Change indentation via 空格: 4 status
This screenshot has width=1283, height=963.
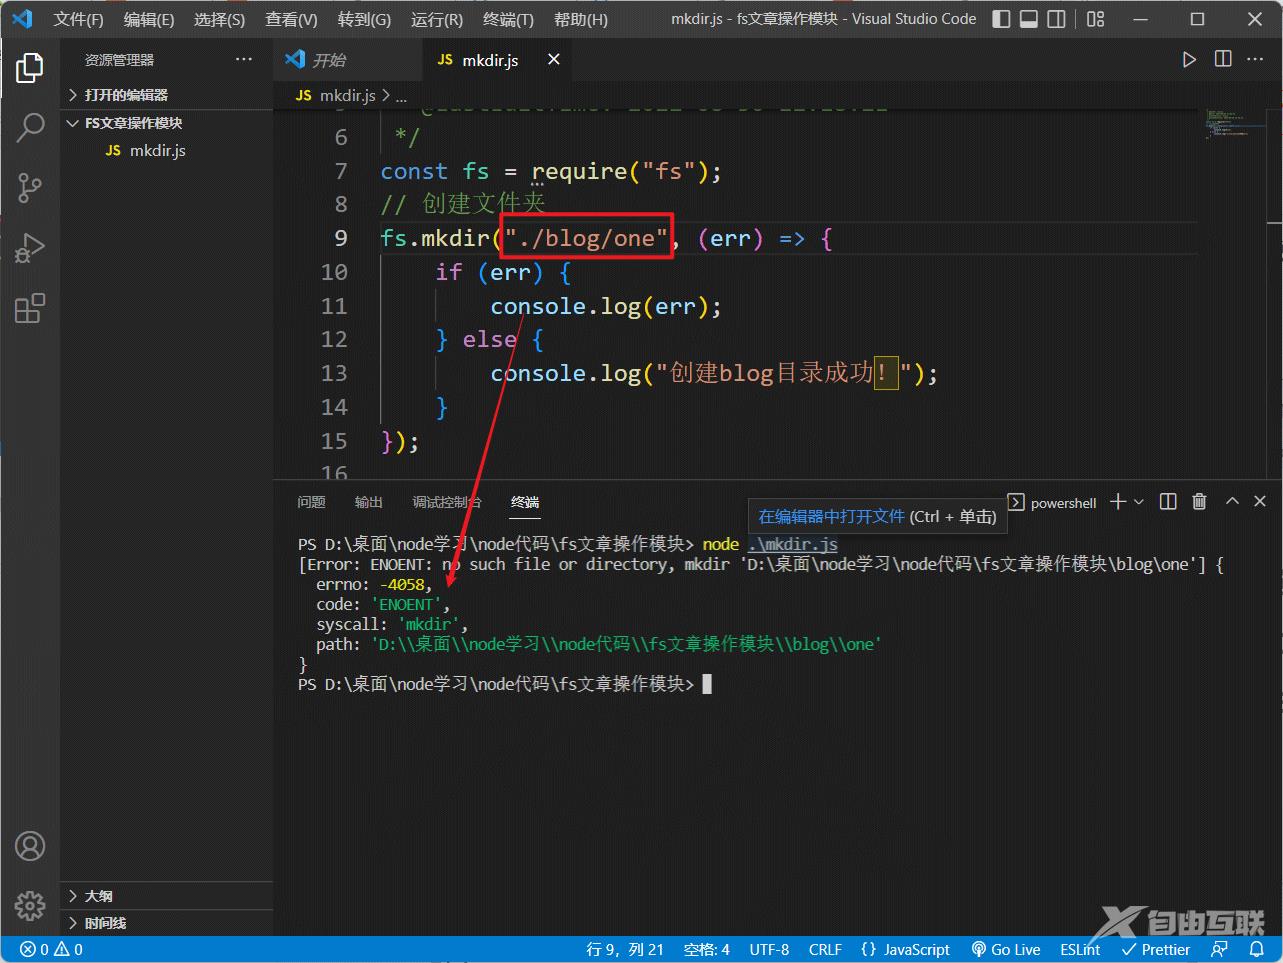[706, 950]
